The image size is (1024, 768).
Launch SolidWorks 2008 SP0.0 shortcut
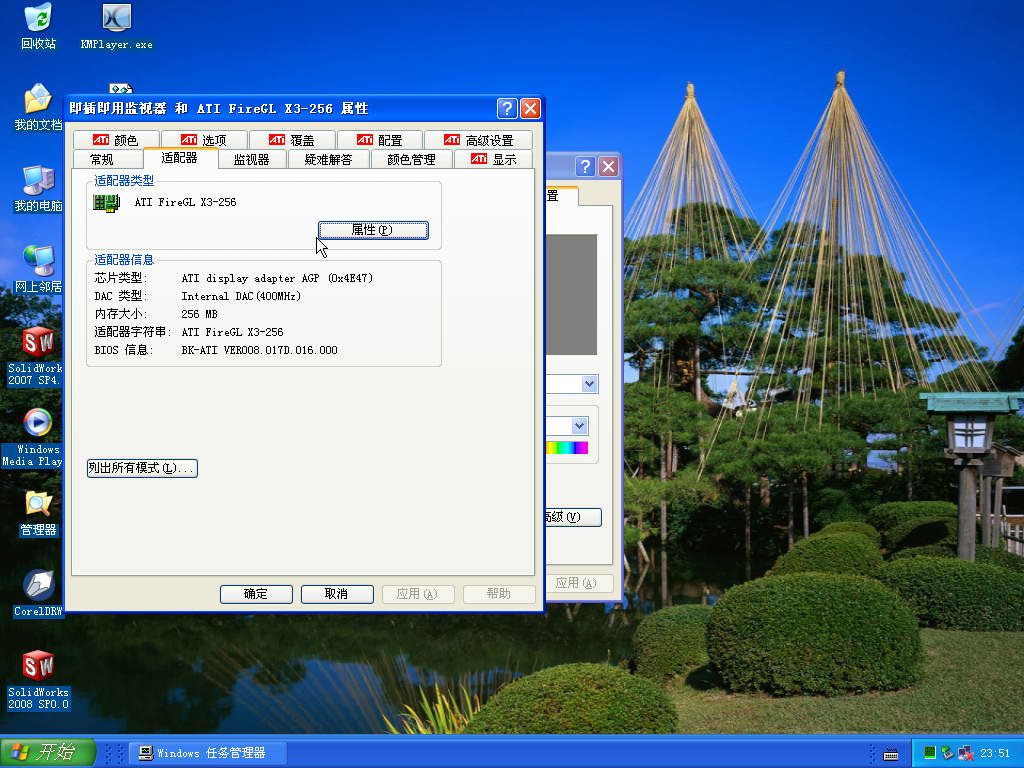coord(38,680)
